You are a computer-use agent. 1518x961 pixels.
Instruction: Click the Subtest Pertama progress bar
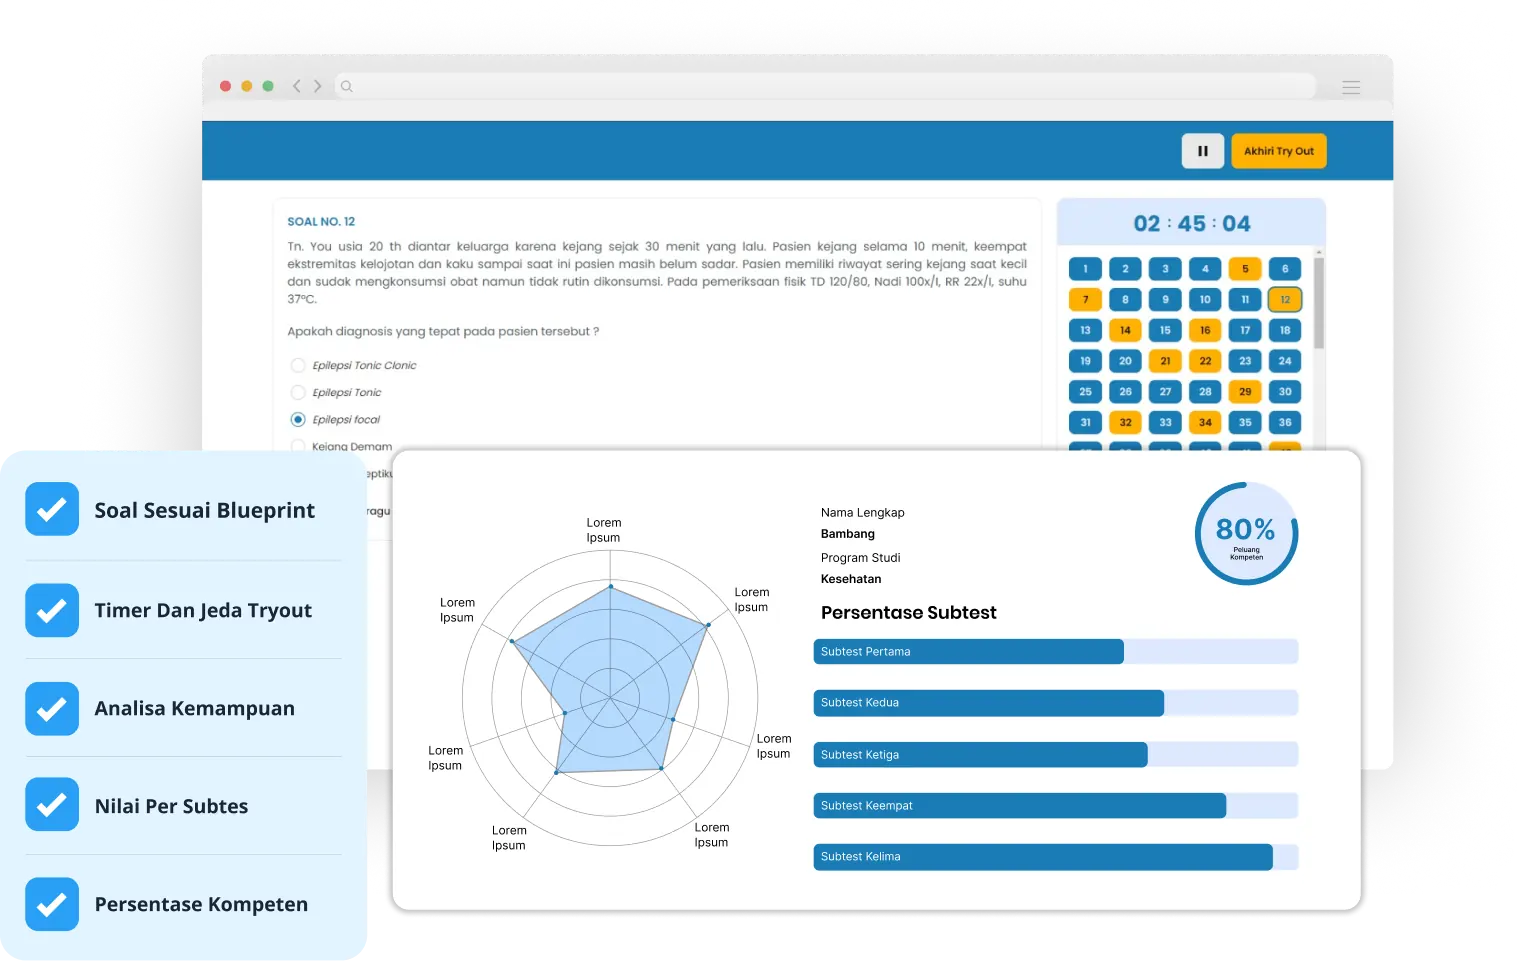click(x=1055, y=652)
